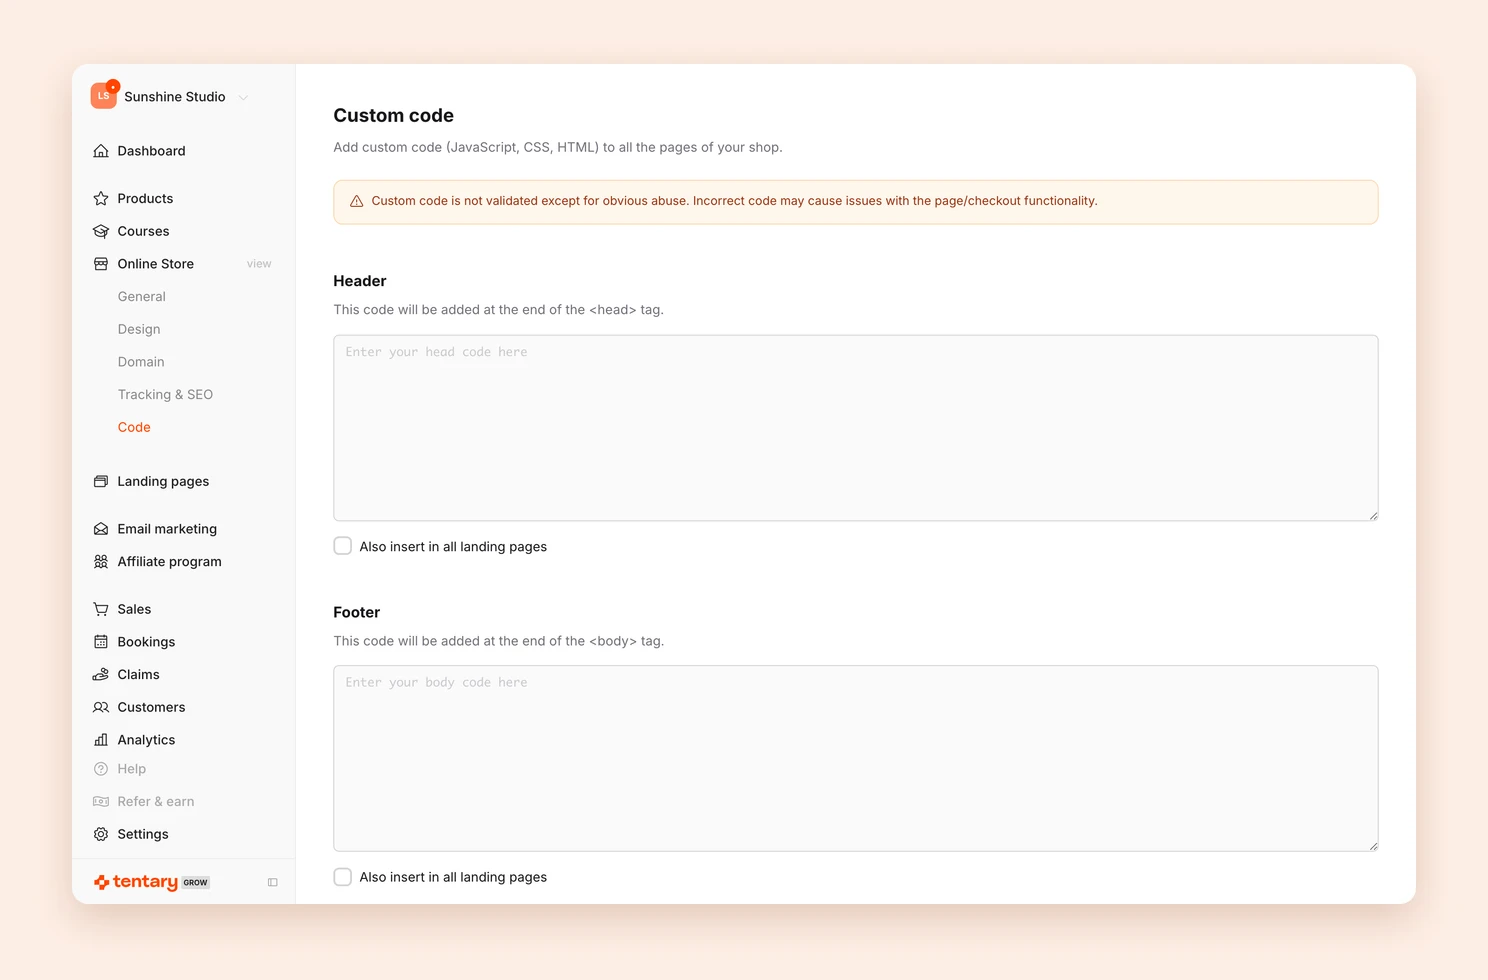Image resolution: width=1488 pixels, height=980 pixels.
Task: Open Tracking & SEO settings
Action: tap(165, 395)
